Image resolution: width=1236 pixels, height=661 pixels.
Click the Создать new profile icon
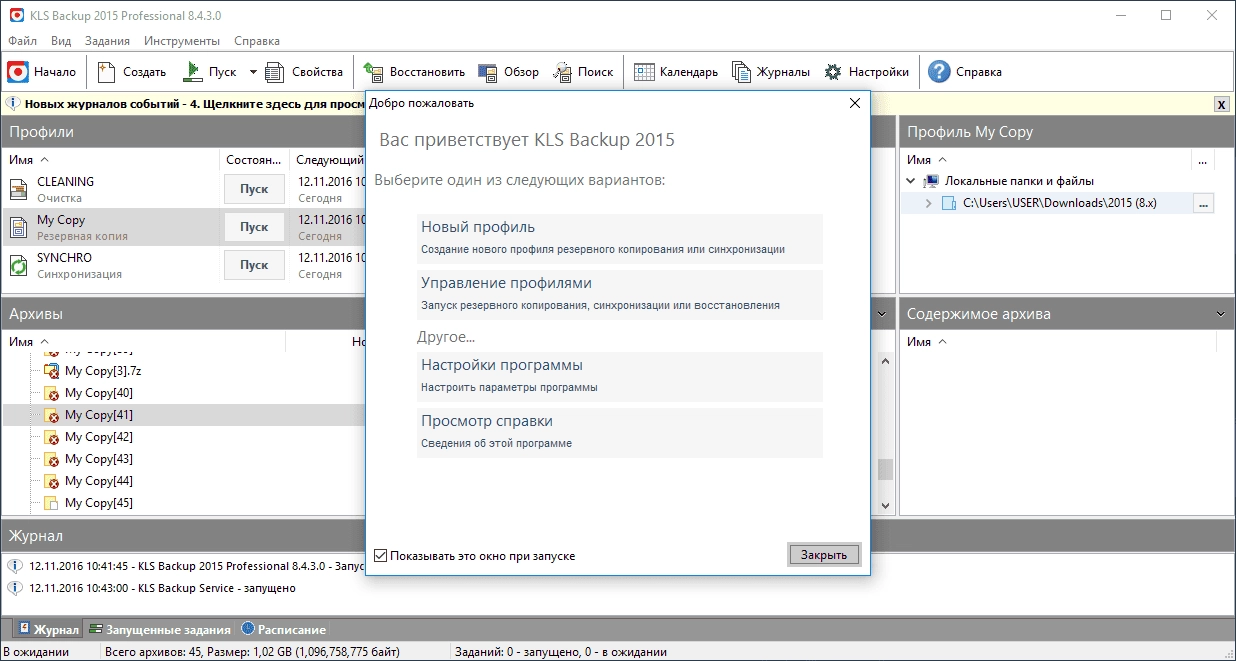[x=107, y=72]
